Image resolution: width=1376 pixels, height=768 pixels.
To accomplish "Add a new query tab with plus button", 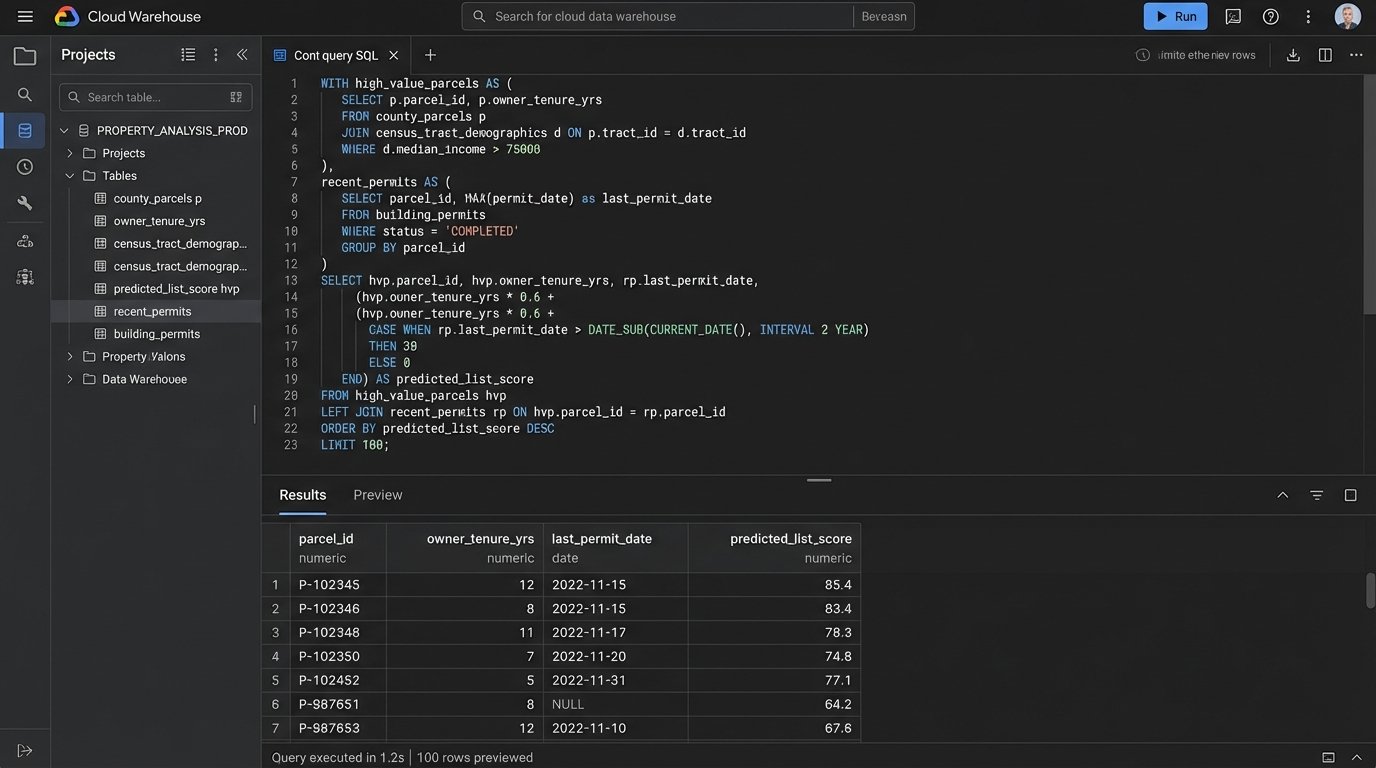I will [x=430, y=55].
